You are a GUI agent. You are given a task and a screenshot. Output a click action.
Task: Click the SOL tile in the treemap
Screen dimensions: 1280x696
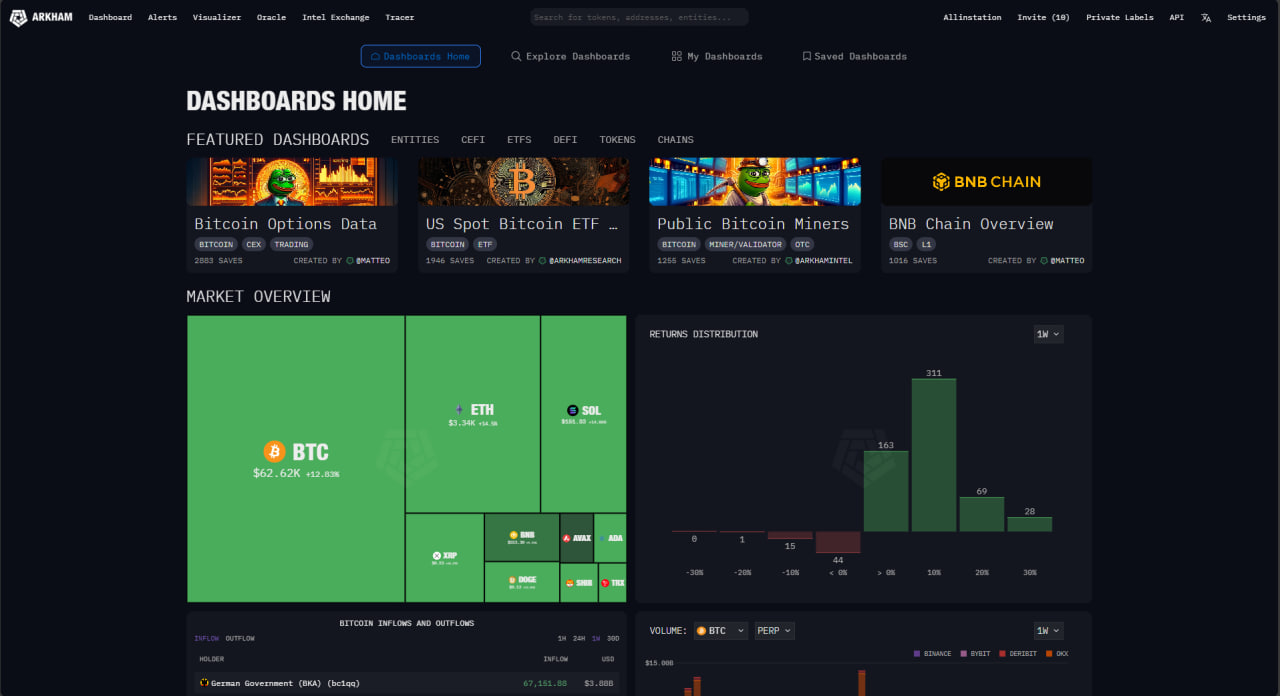pyautogui.click(x=584, y=414)
